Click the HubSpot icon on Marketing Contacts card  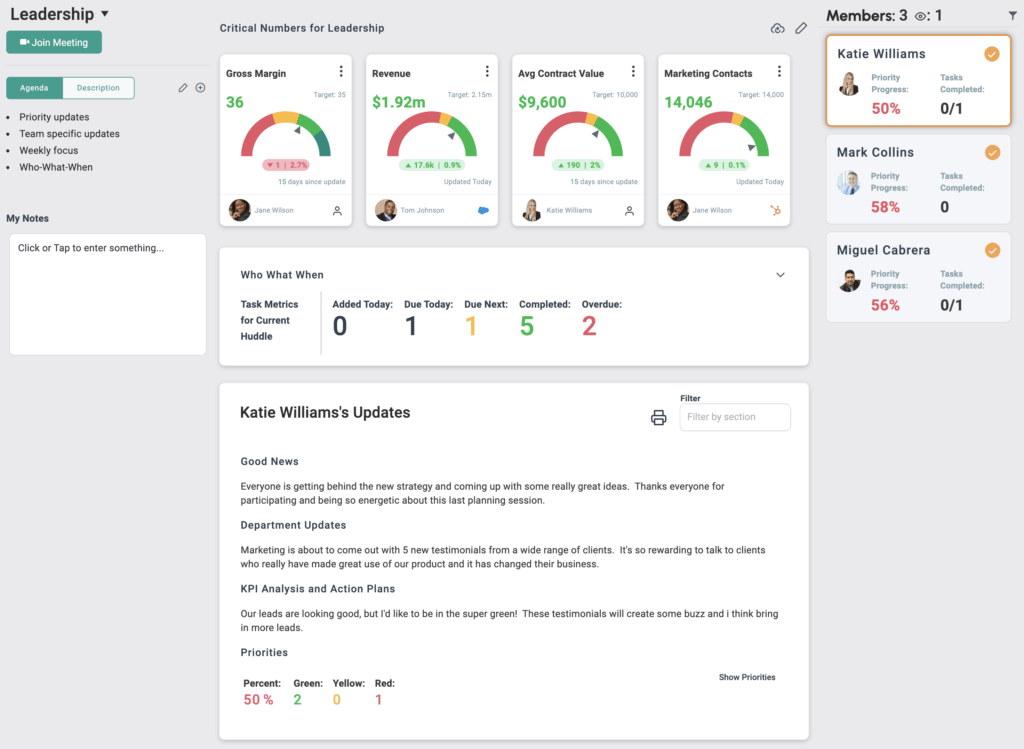pos(776,210)
